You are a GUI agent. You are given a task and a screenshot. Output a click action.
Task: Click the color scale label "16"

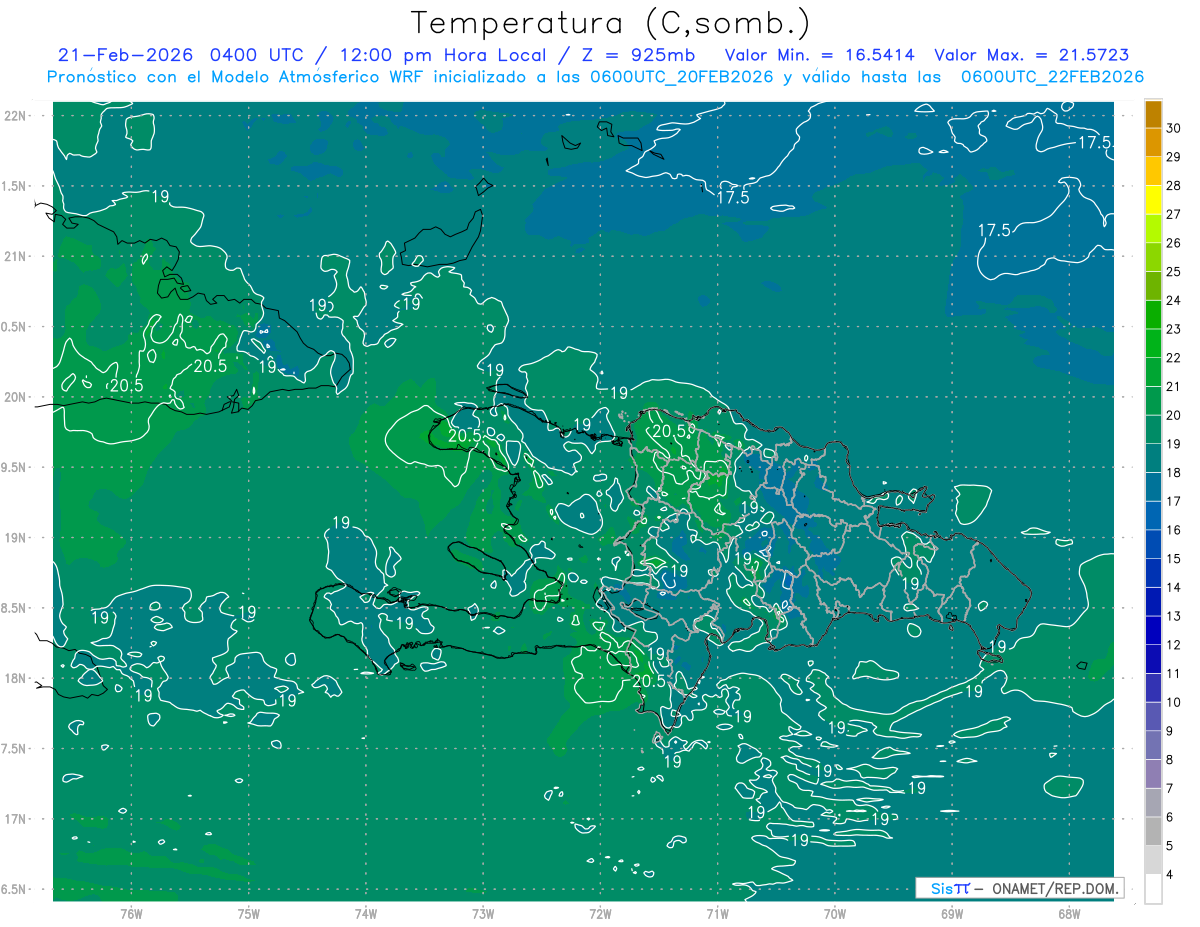(1174, 530)
